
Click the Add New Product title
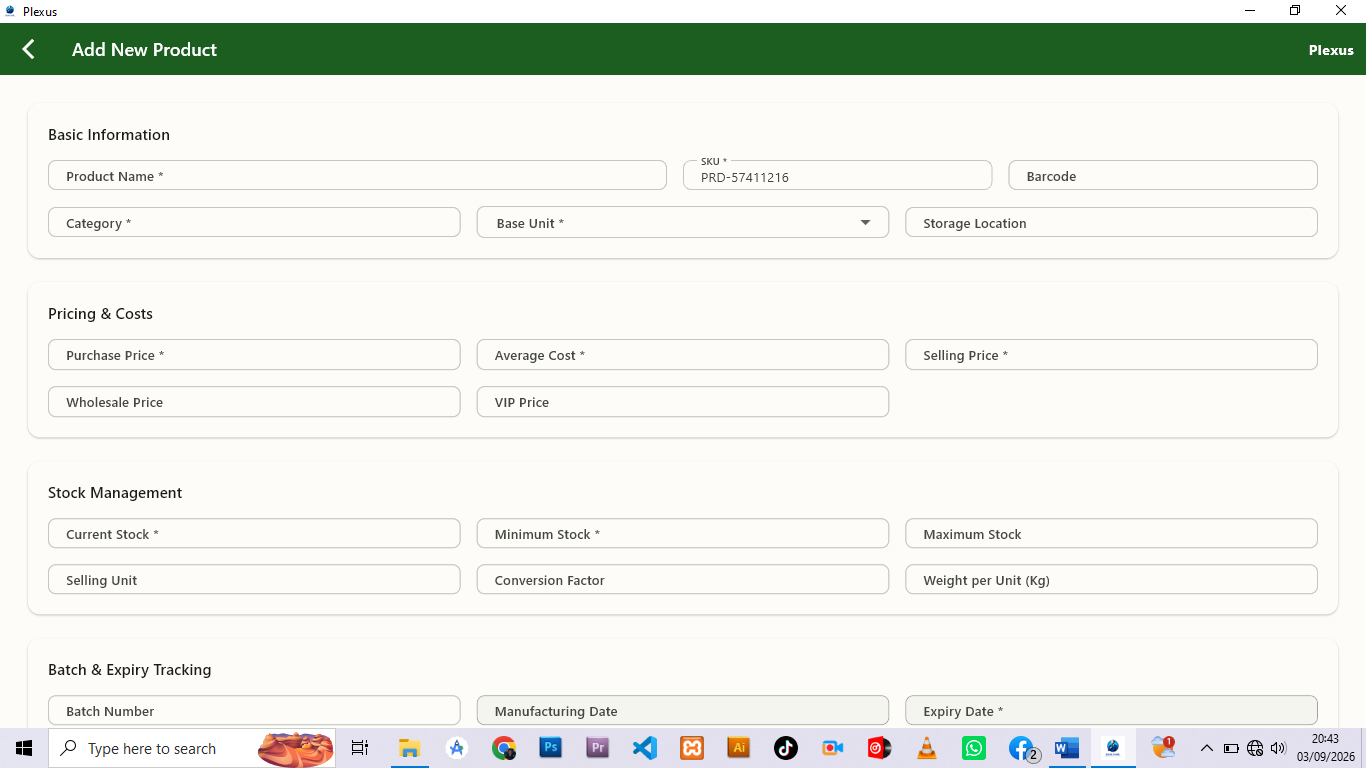[144, 49]
